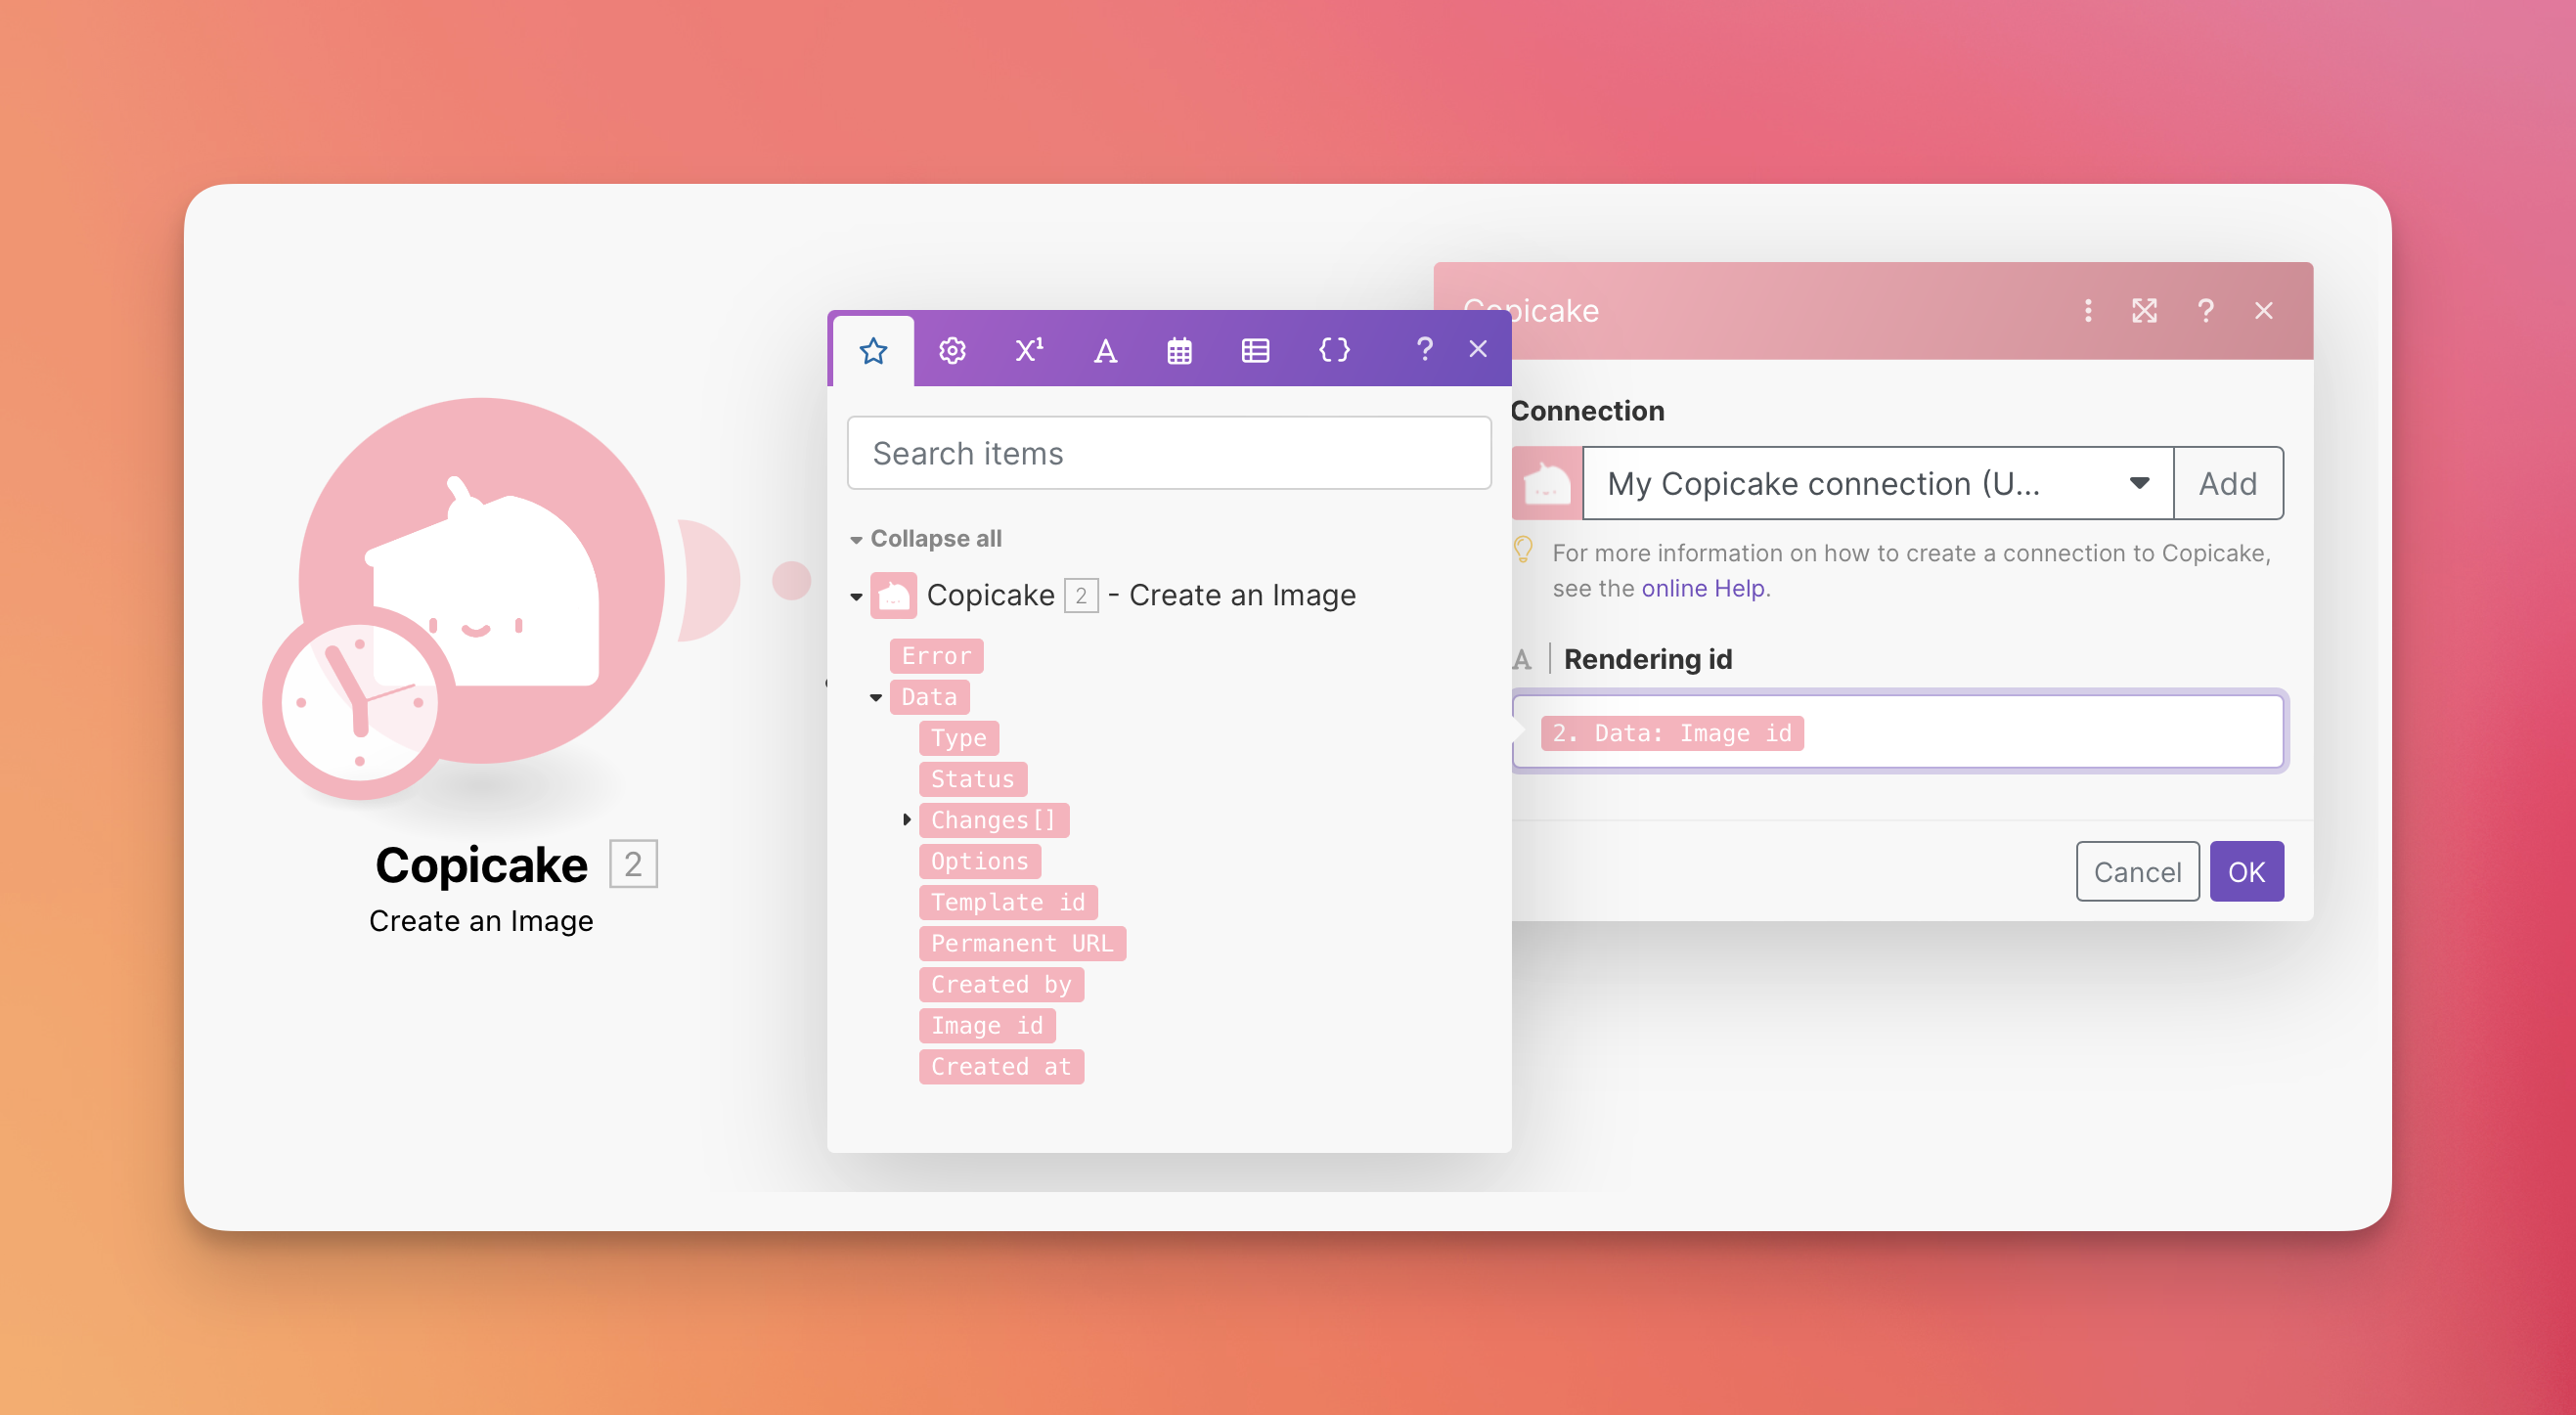The image size is (2576, 1415).
Task: Expand the Changes[] array arrow
Action: (907, 820)
